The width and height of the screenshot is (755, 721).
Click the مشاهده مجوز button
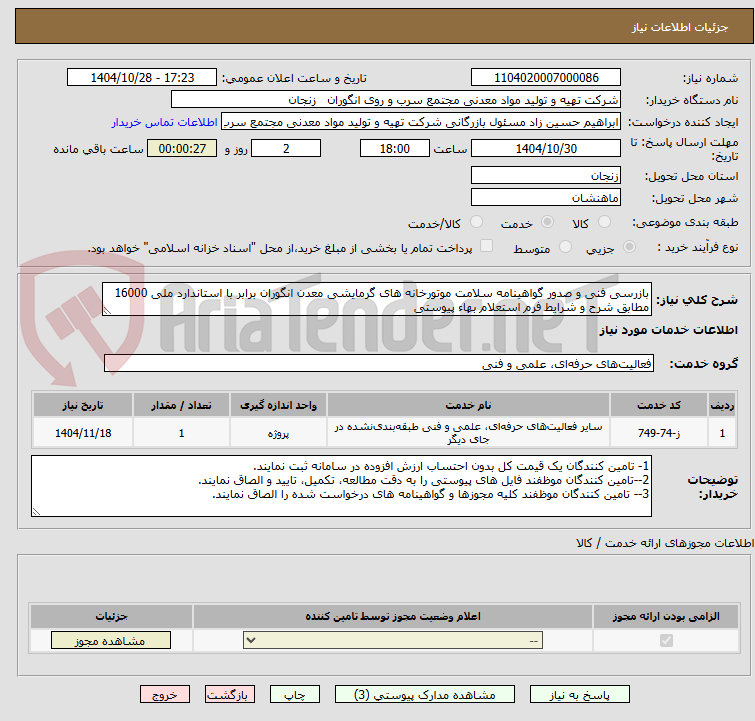click(x=111, y=641)
